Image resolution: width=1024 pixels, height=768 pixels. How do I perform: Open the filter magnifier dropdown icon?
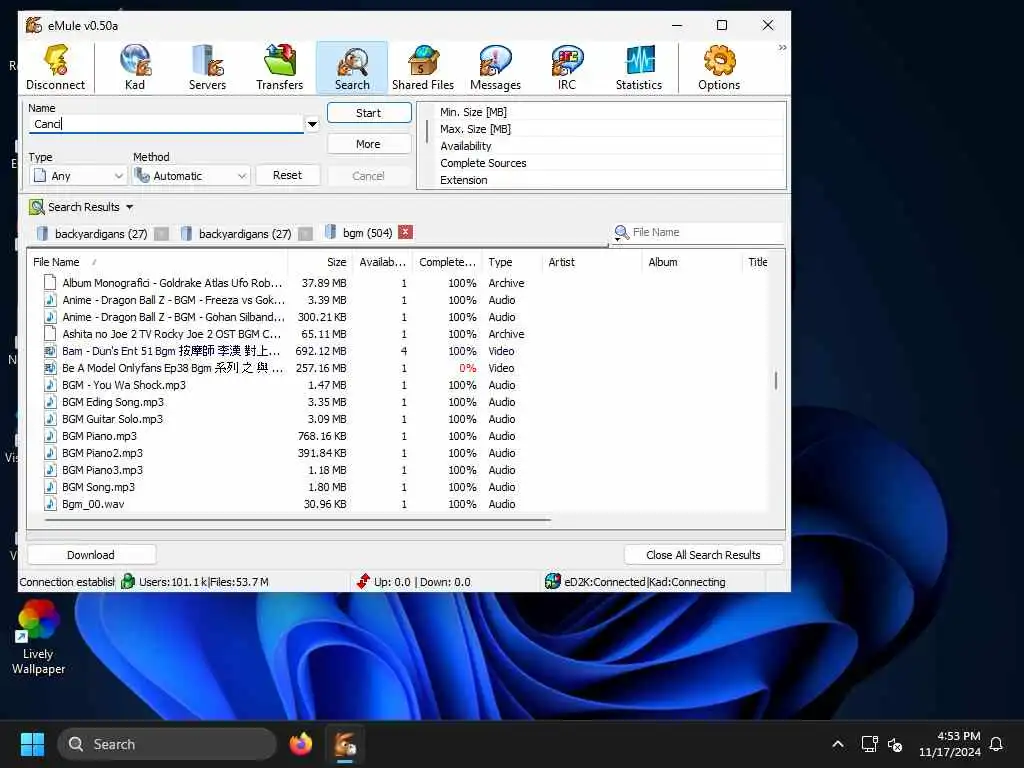point(621,232)
